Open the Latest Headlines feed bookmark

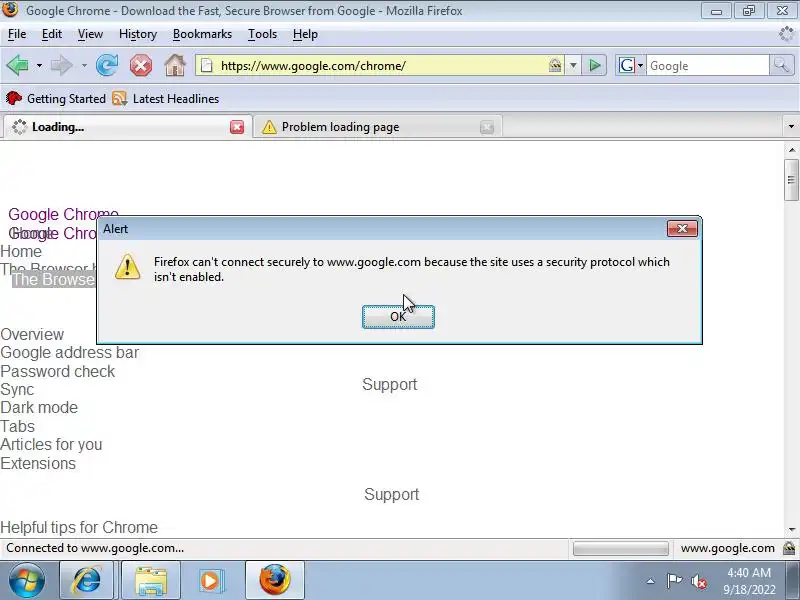pos(165,98)
